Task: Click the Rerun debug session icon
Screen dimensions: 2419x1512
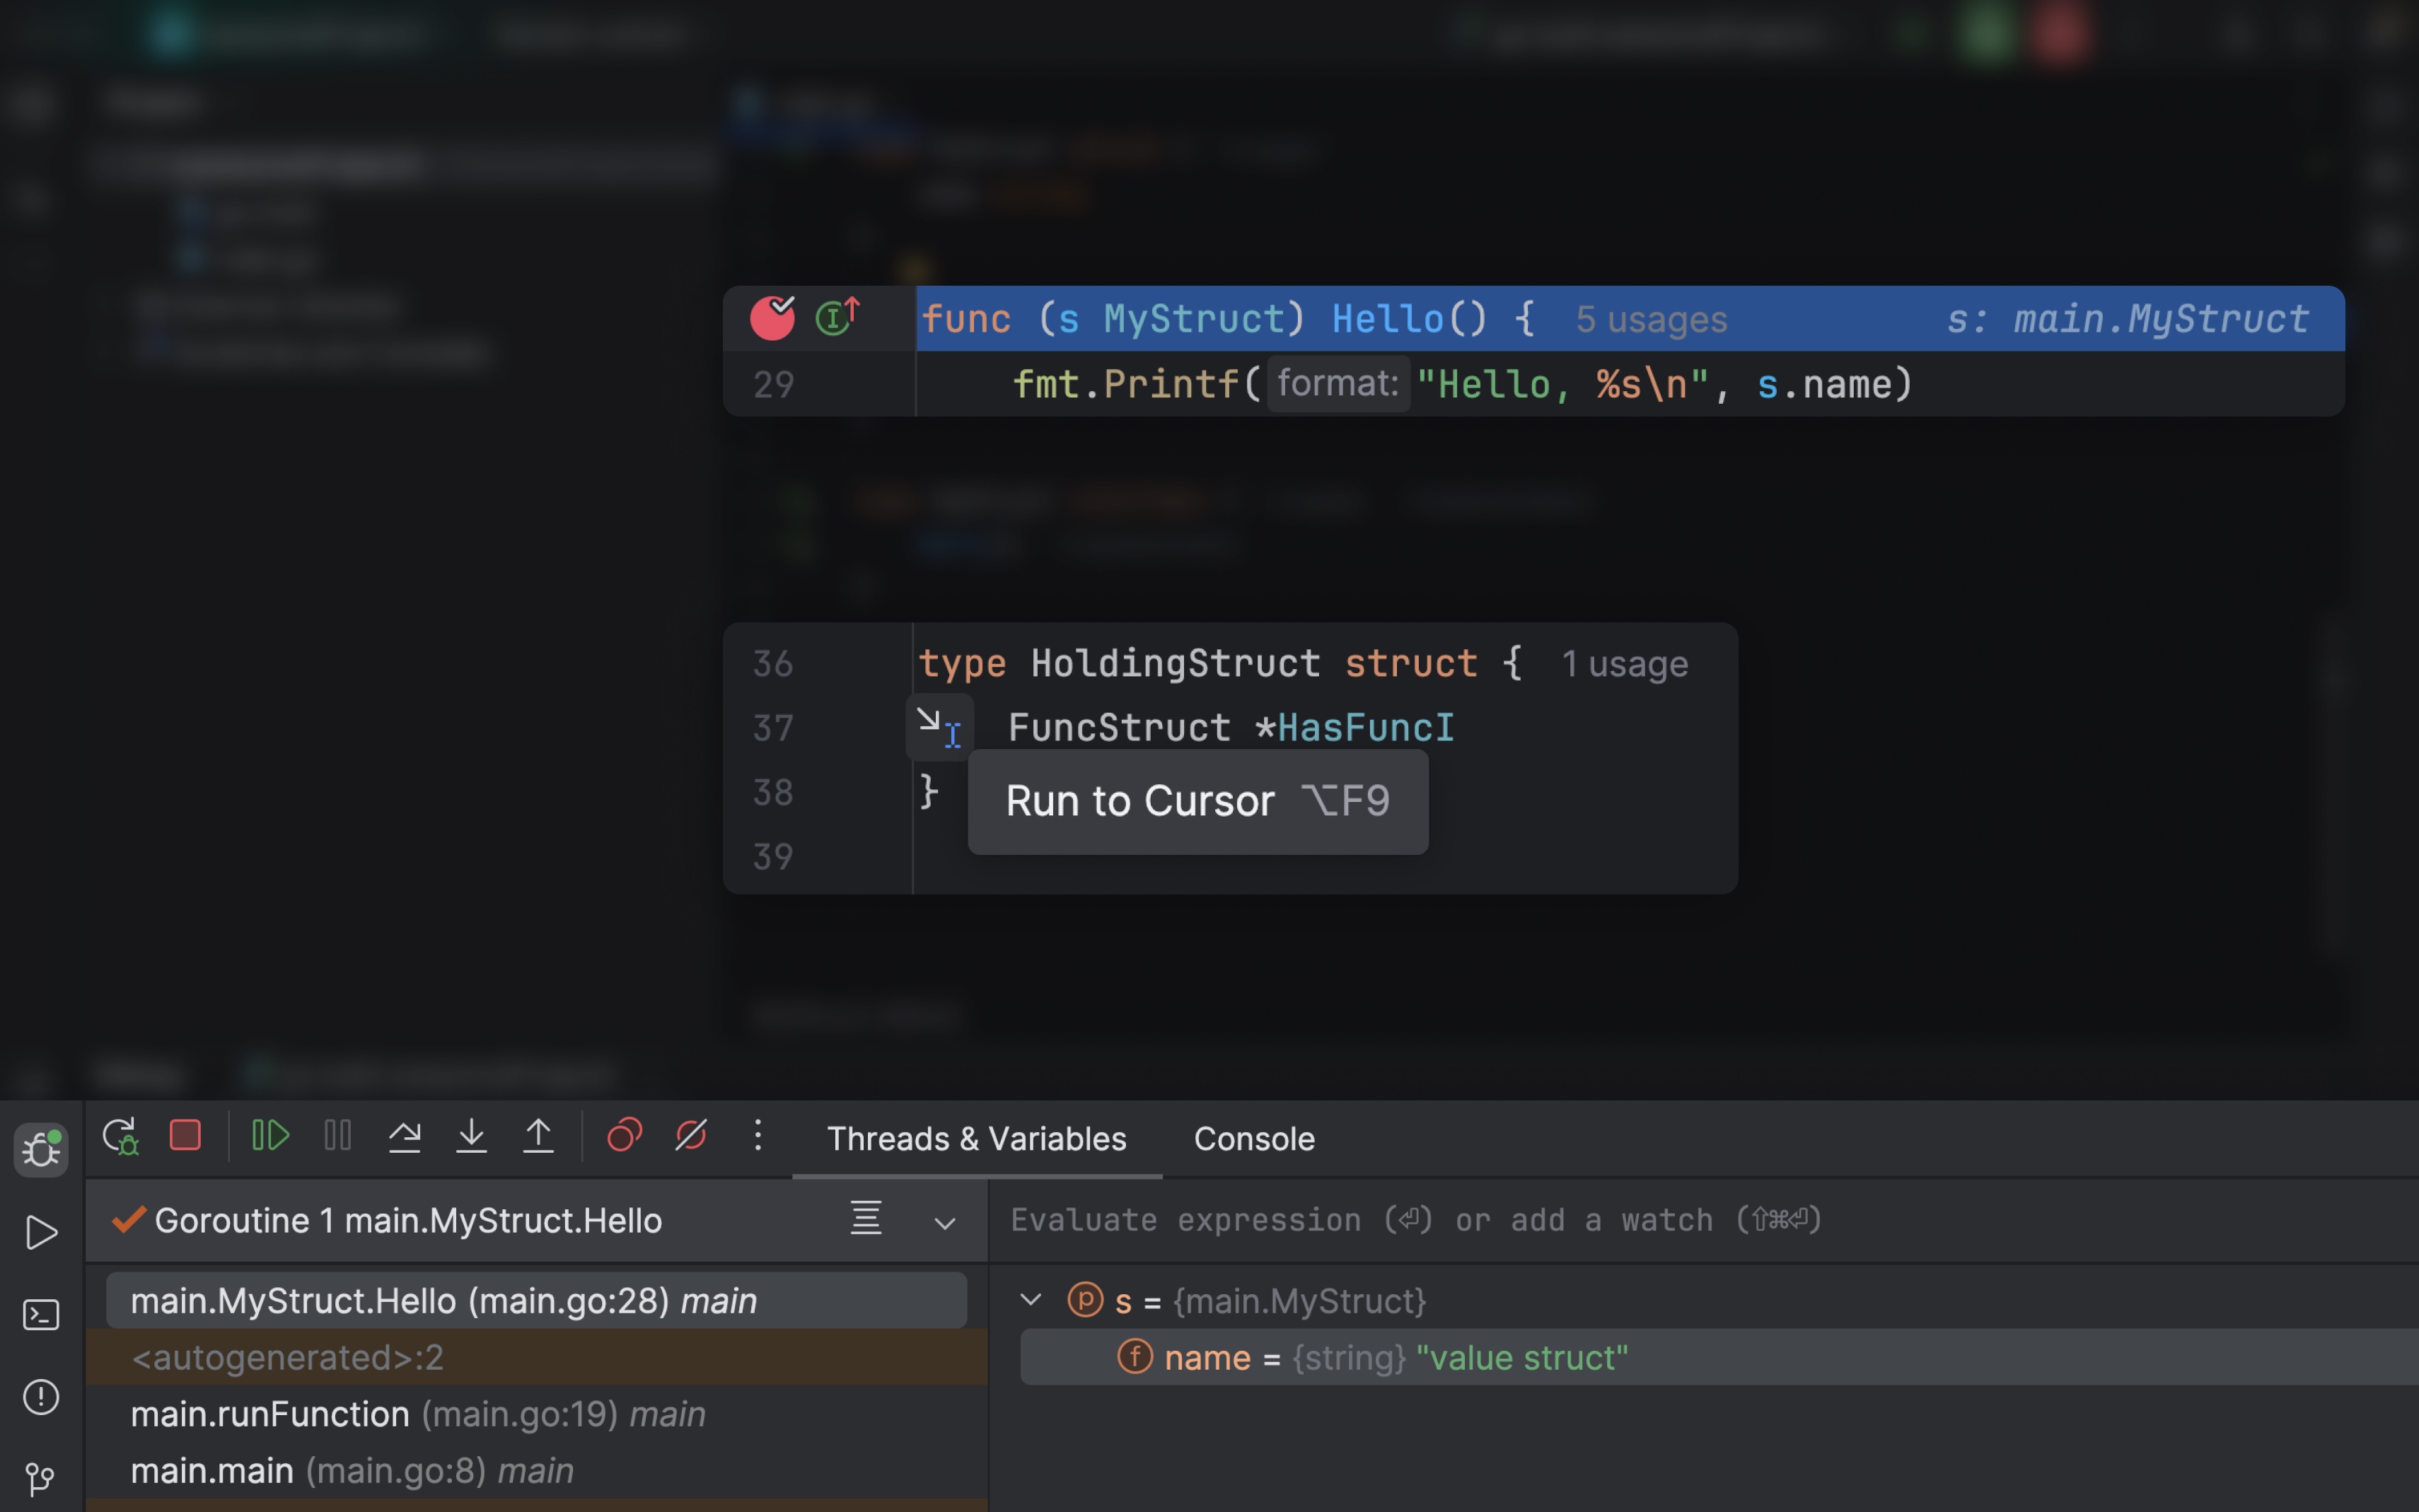Action: click(120, 1136)
